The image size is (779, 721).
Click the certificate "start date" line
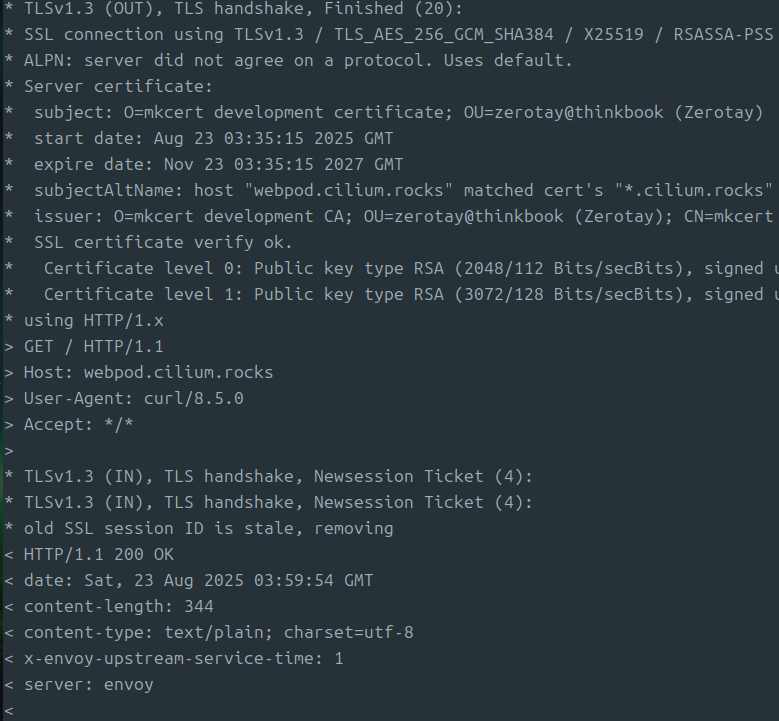coord(213,138)
